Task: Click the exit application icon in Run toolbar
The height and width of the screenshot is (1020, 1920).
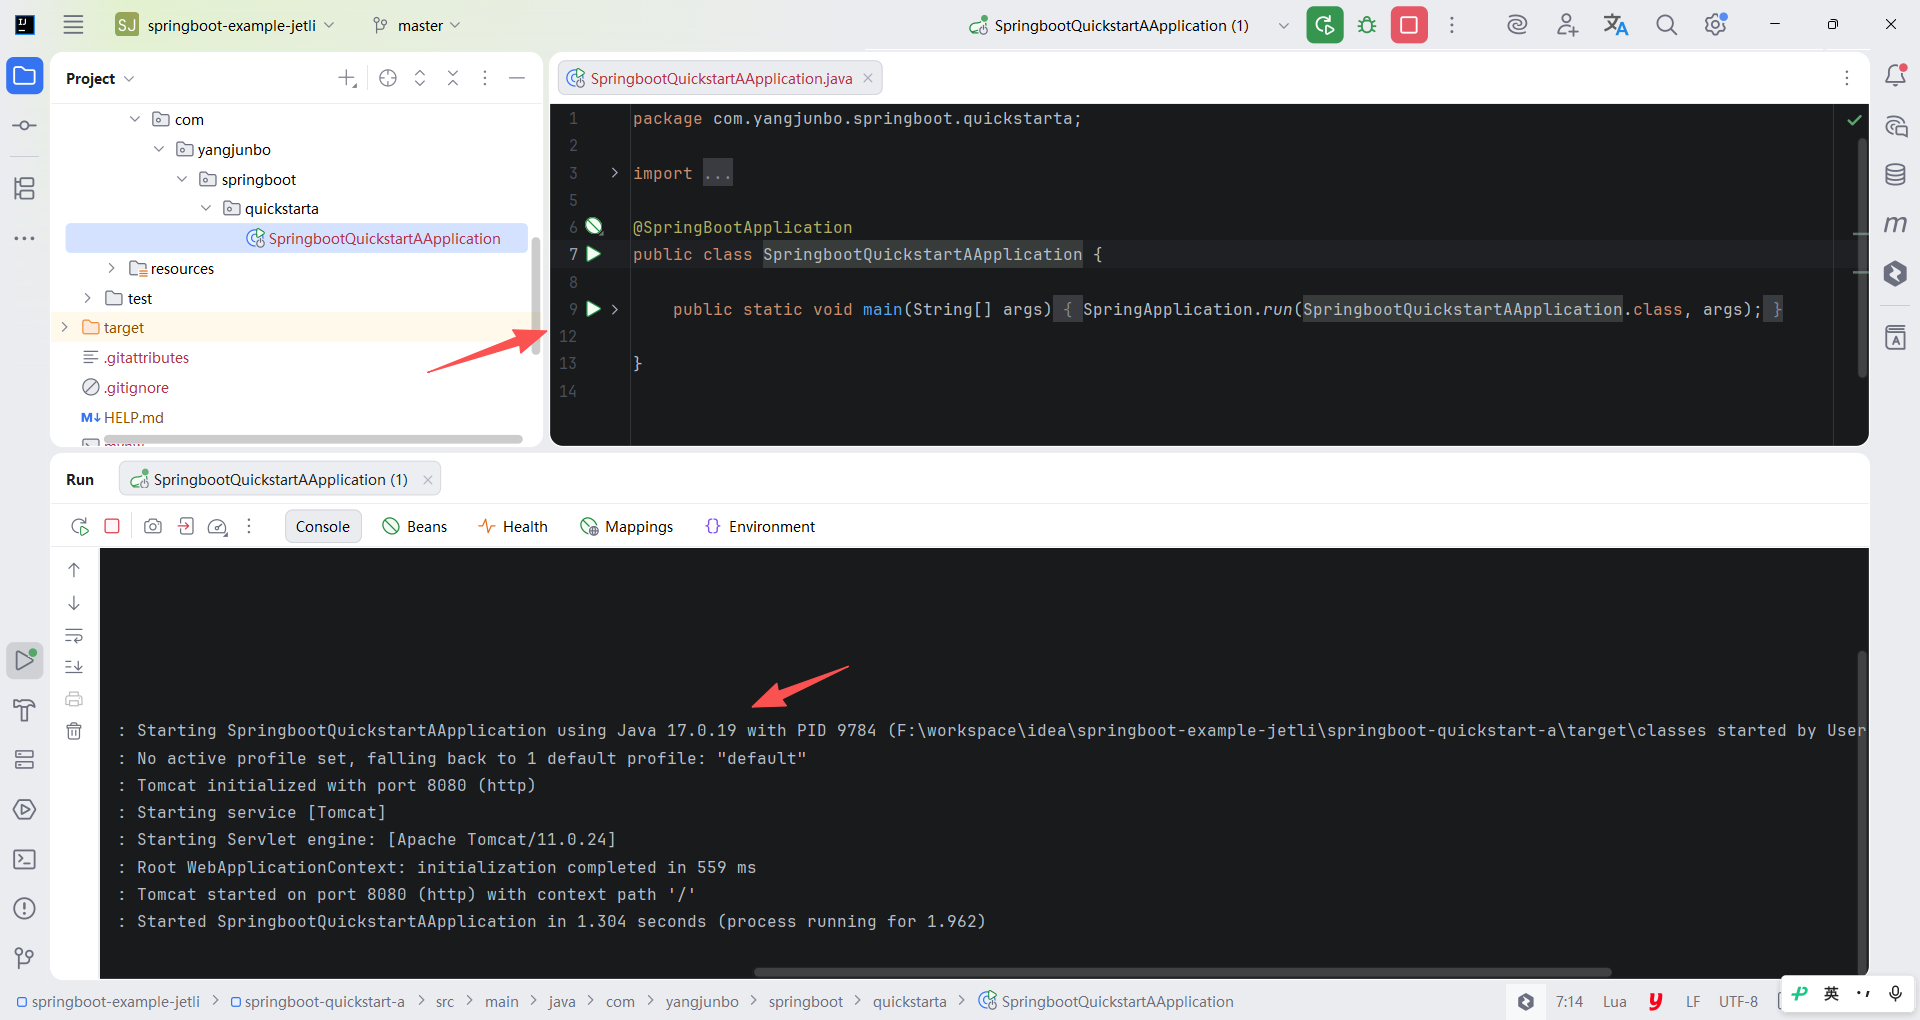Action: [186, 526]
